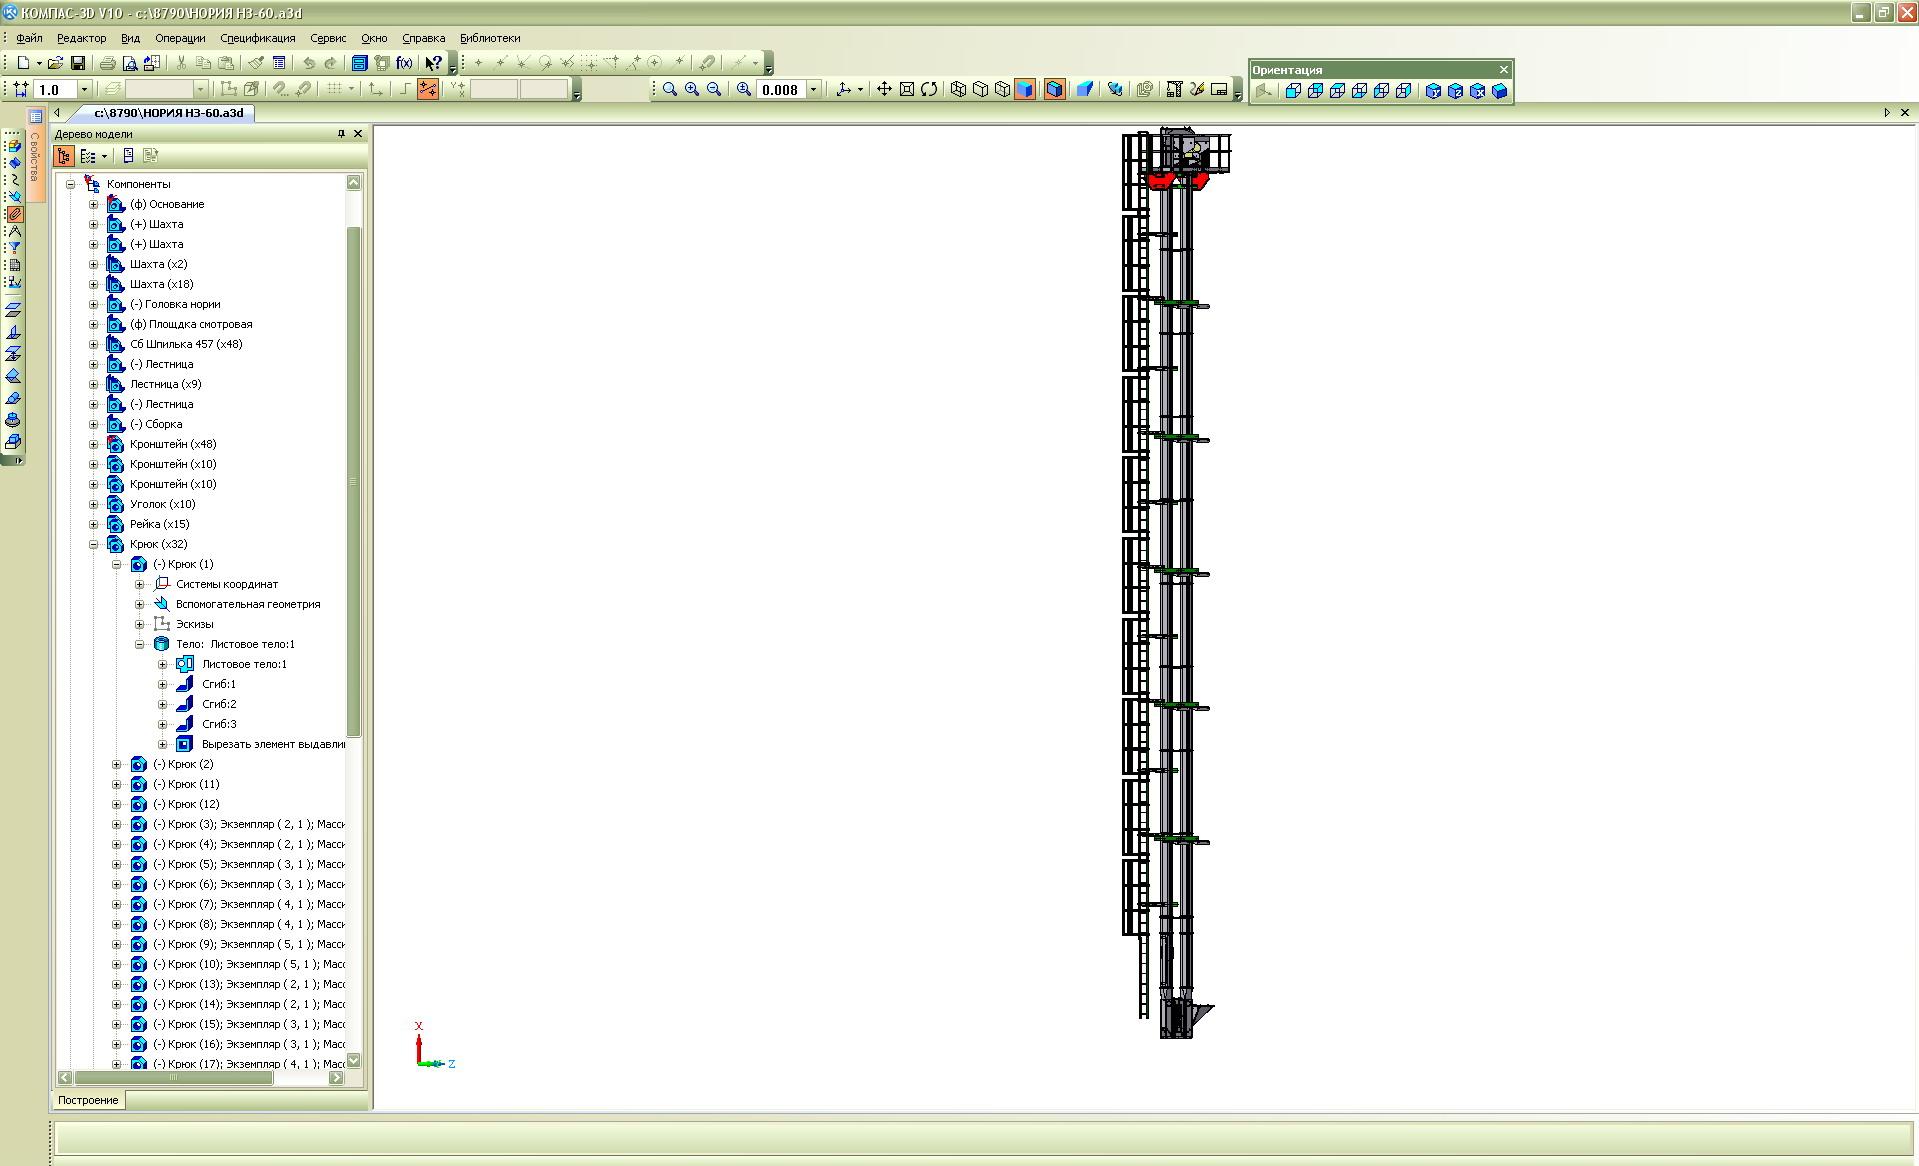The image size is (1919, 1166).
Task: Click the Print preview icon
Action: 129,63
